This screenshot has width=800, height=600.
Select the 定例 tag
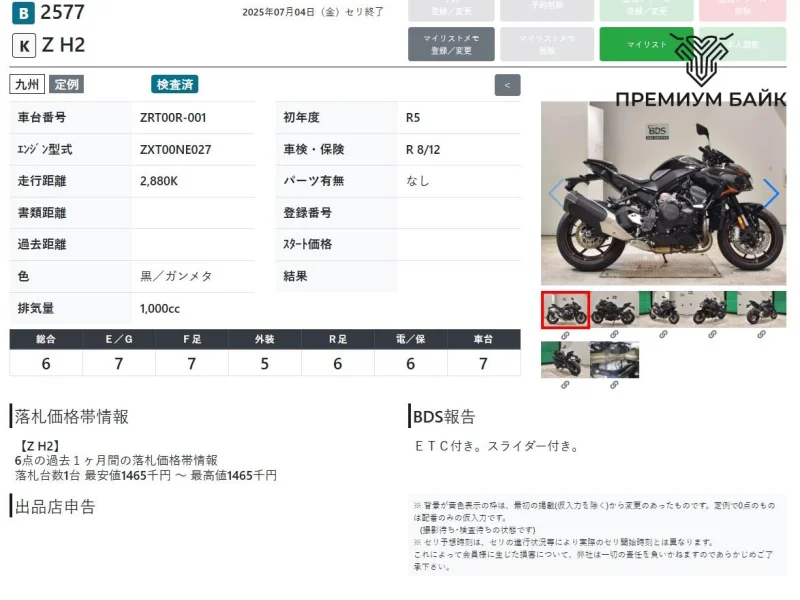point(67,85)
